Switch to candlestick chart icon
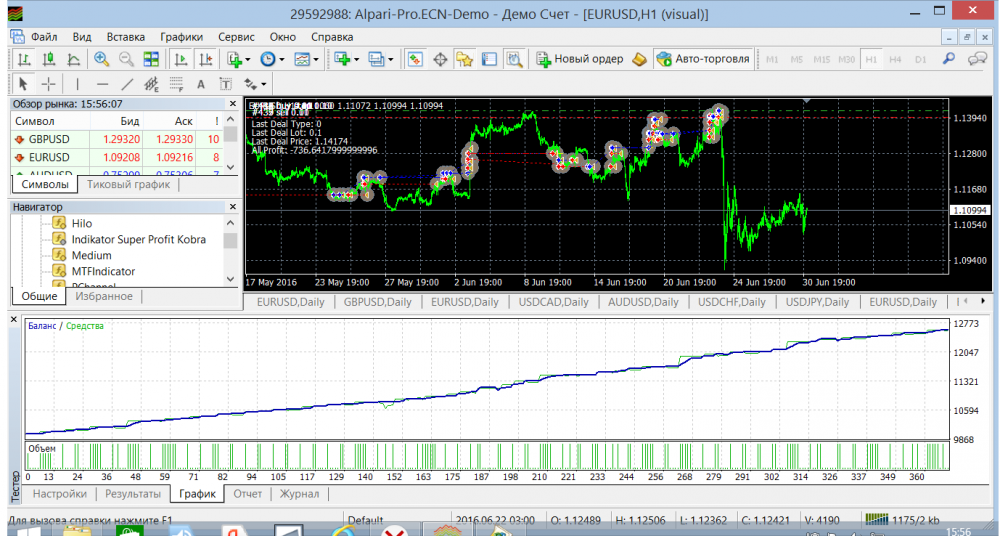This screenshot has height=536, width=1000. [49, 59]
